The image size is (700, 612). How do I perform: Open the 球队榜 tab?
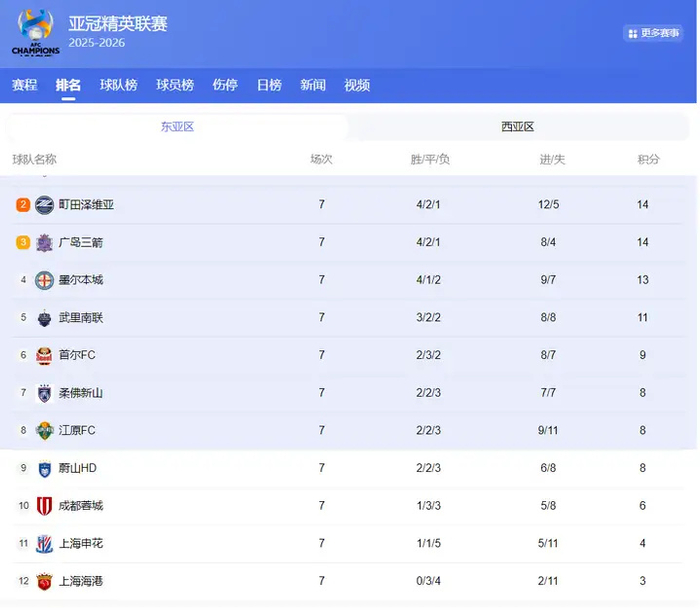point(118,85)
